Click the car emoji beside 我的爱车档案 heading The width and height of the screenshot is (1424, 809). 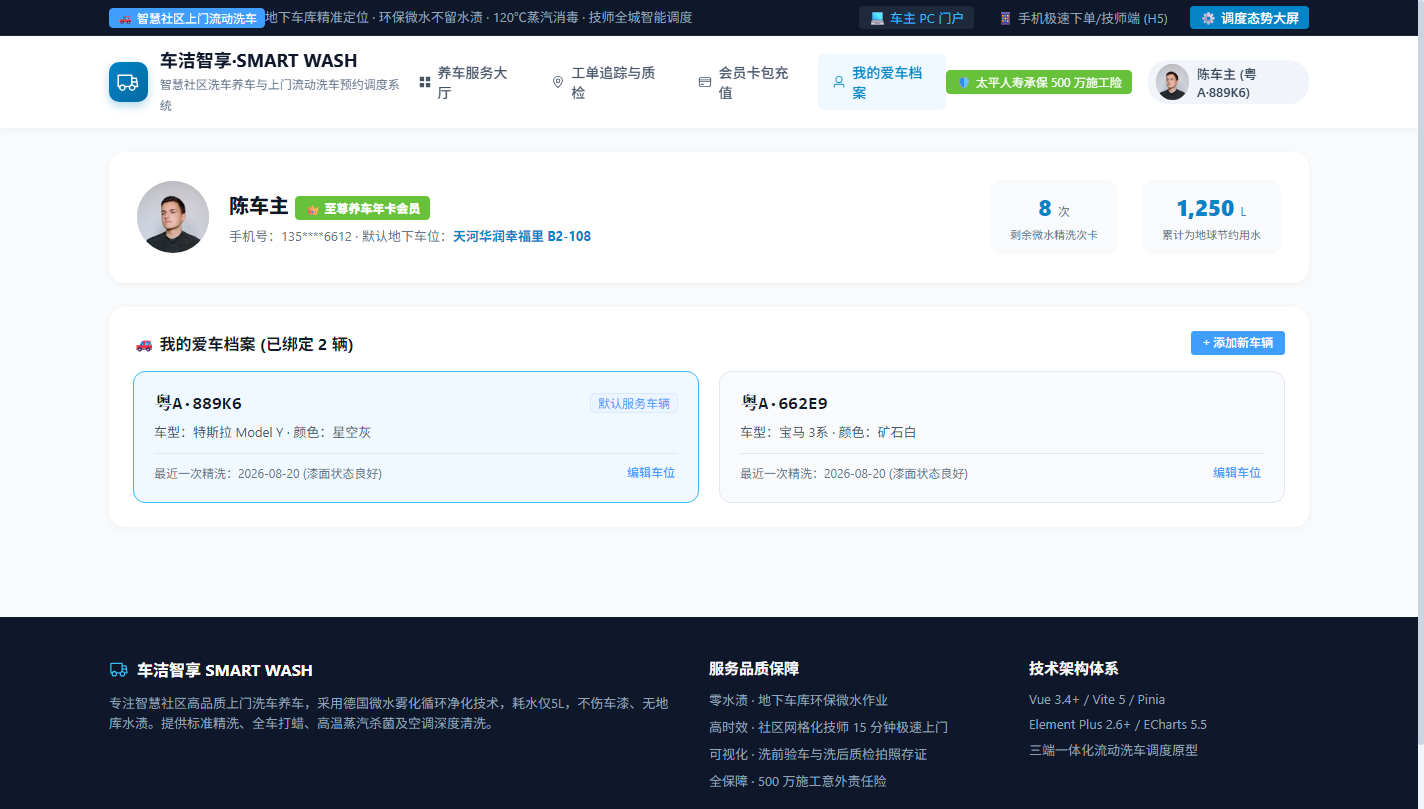[144, 344]
